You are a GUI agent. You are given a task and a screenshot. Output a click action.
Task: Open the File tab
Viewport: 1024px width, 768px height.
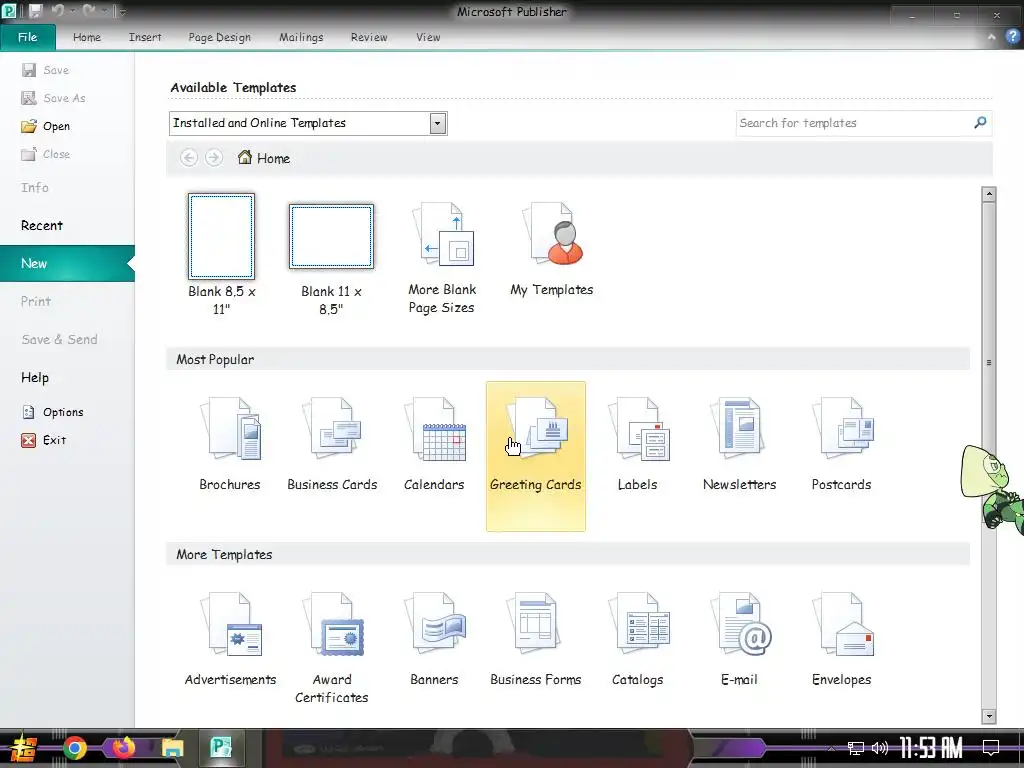coord(27,37)
